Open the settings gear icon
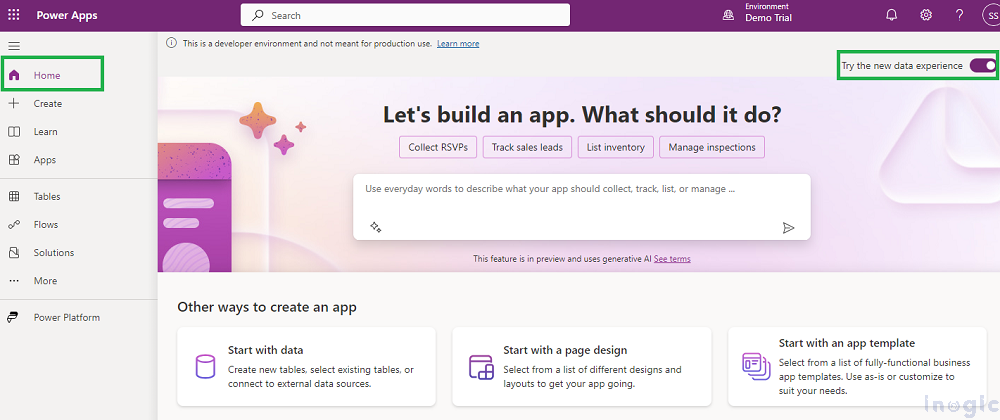Screen dimensions: 1000x420 pos(926,15)
